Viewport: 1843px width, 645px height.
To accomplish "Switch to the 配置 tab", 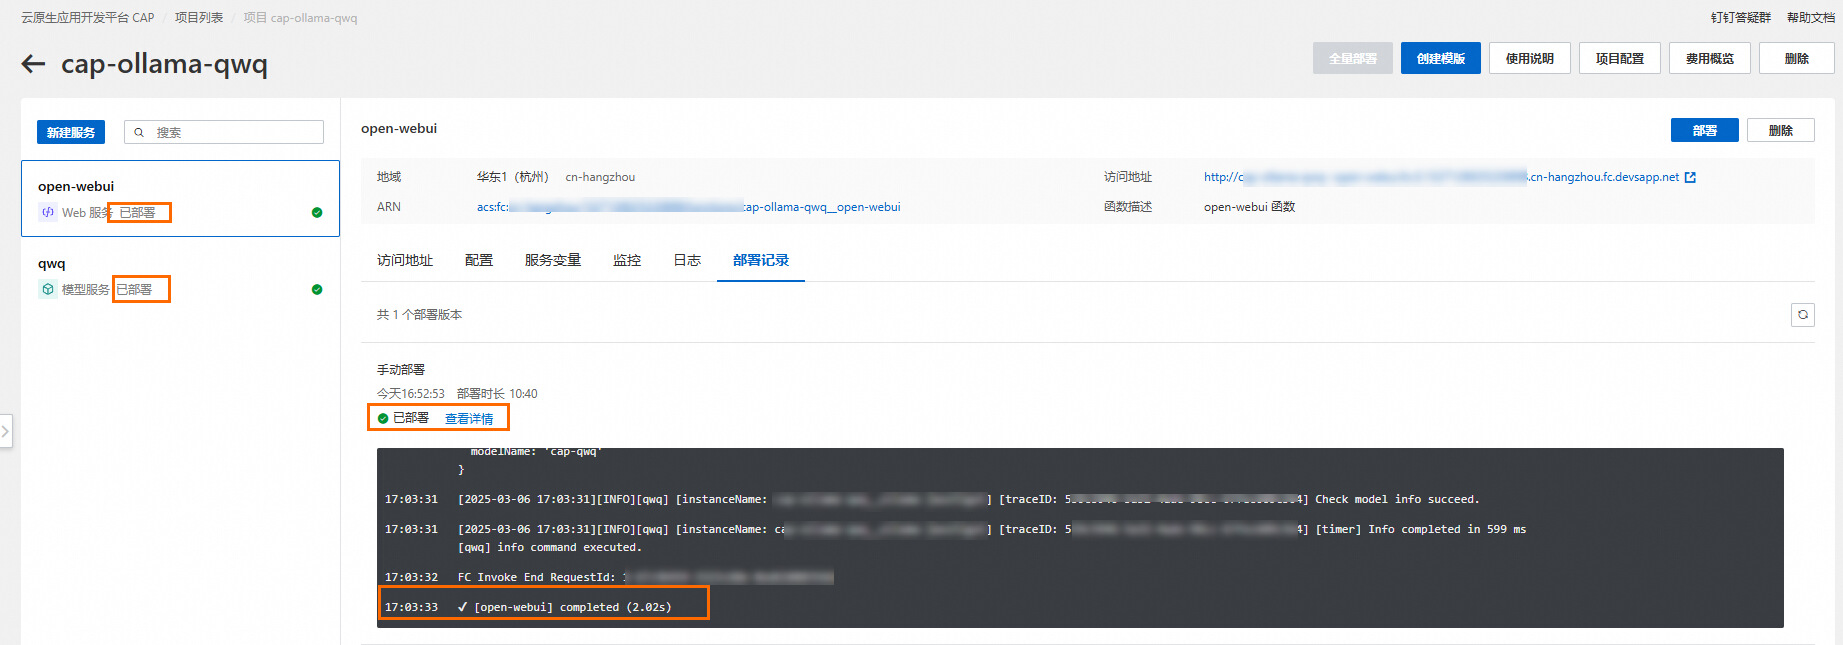I will [478, 261].
